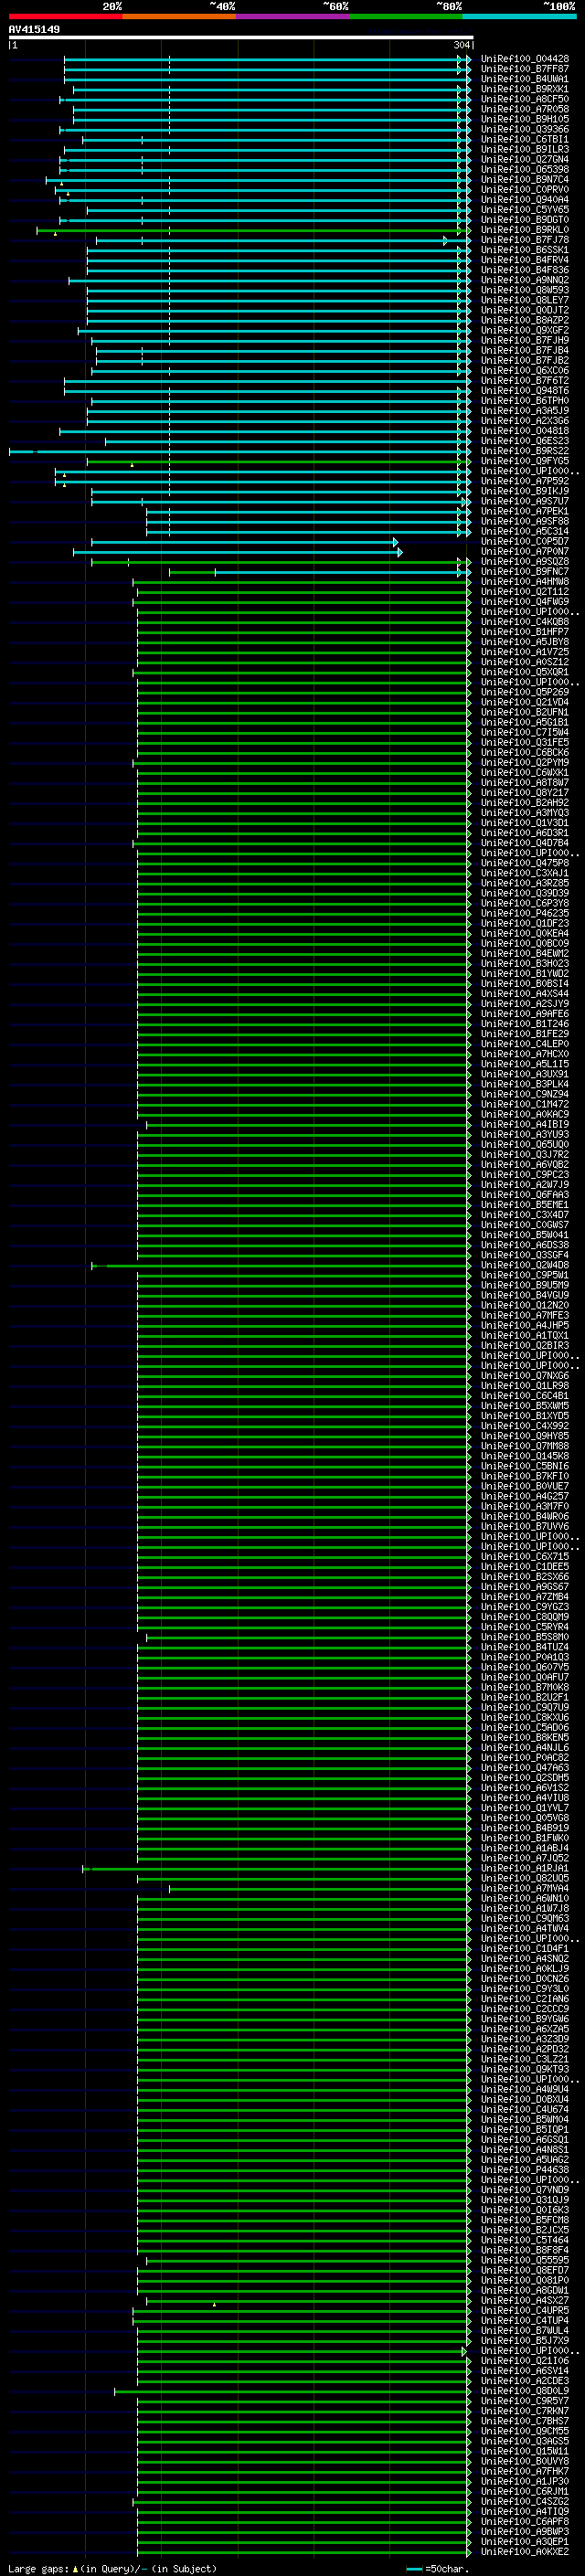Select hit label UniRef100_C0P5D7

525,542
